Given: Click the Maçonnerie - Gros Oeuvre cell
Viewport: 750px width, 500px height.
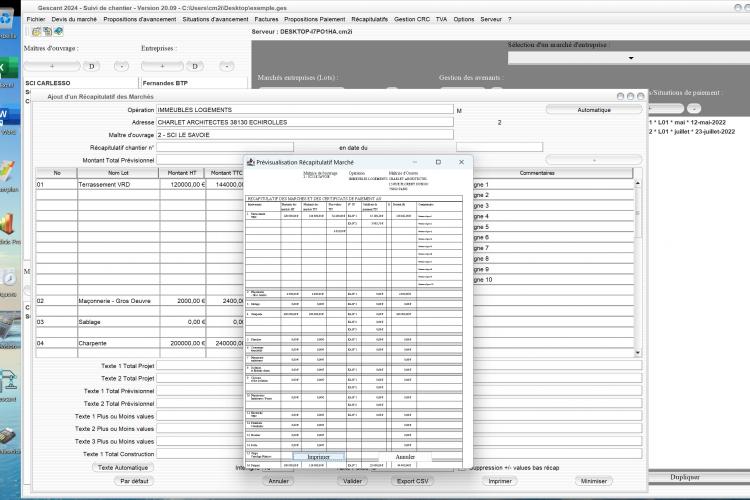Looking at the screenshot, I should coord(118,301).
